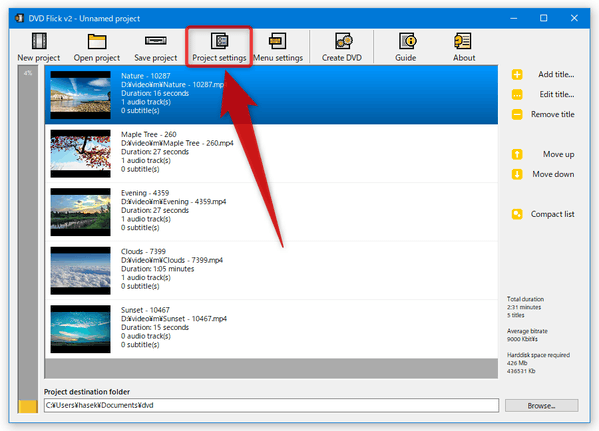This screenshot has width=599, height=431.
Task: Select the Nature - 10287 thumbnail
Action: click(81, 95)
